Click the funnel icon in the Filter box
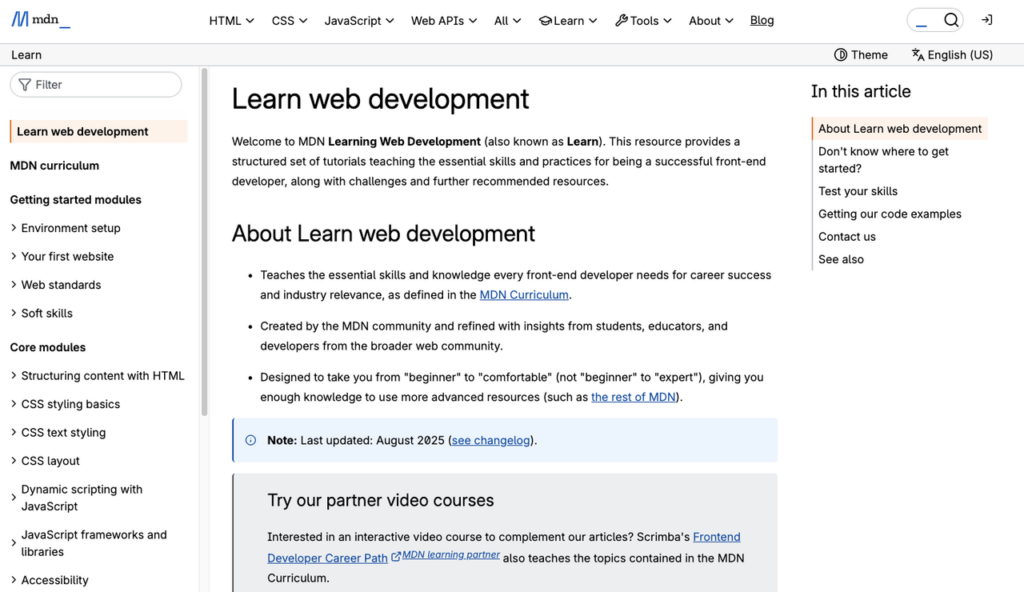The height and width of the screenshot is (592, 1024). (x=23, y=85)
